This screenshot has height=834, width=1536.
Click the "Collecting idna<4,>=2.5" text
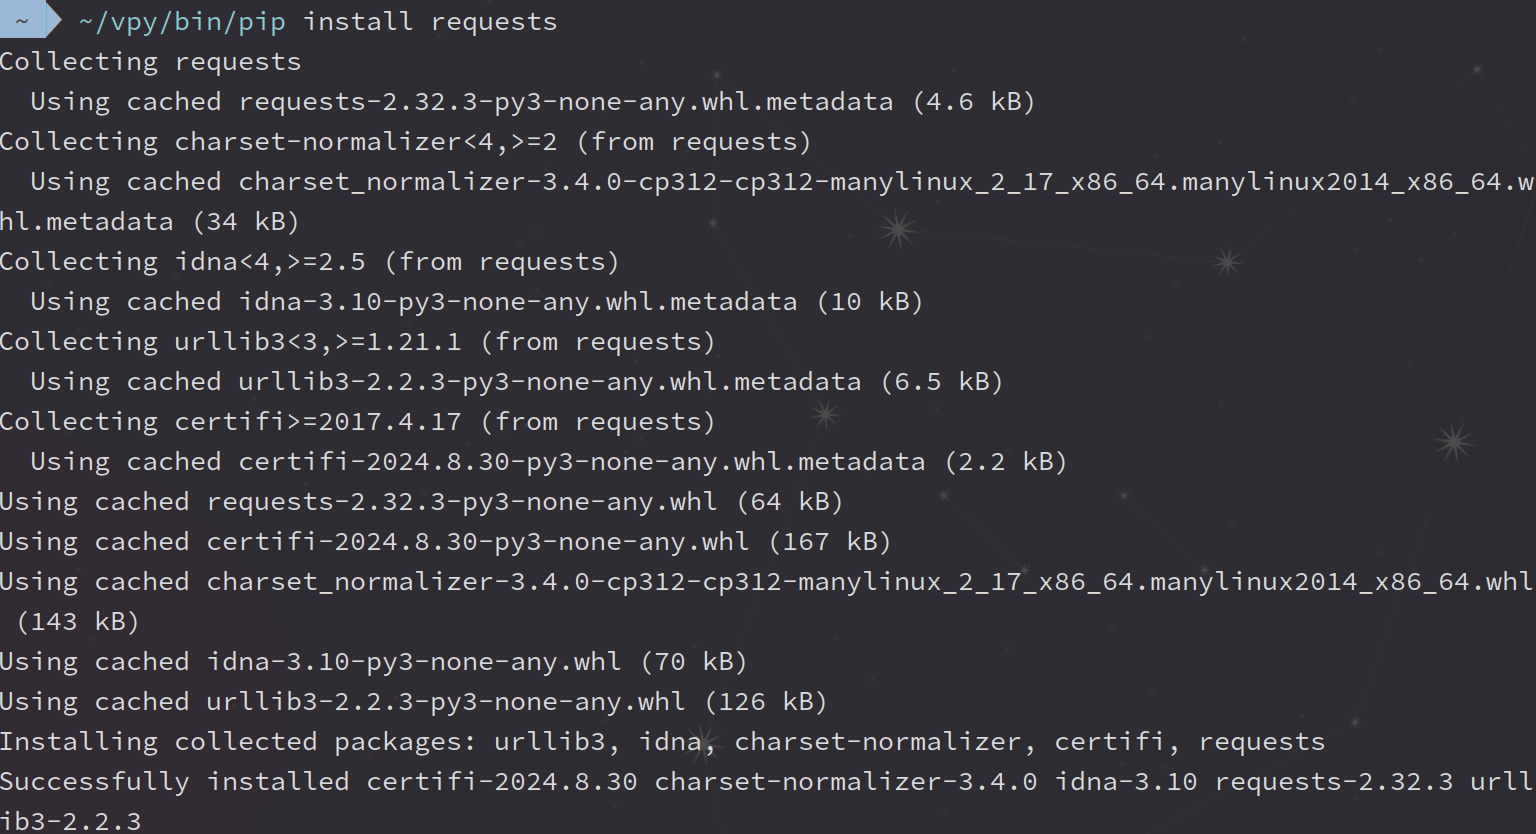click(182, 262)
